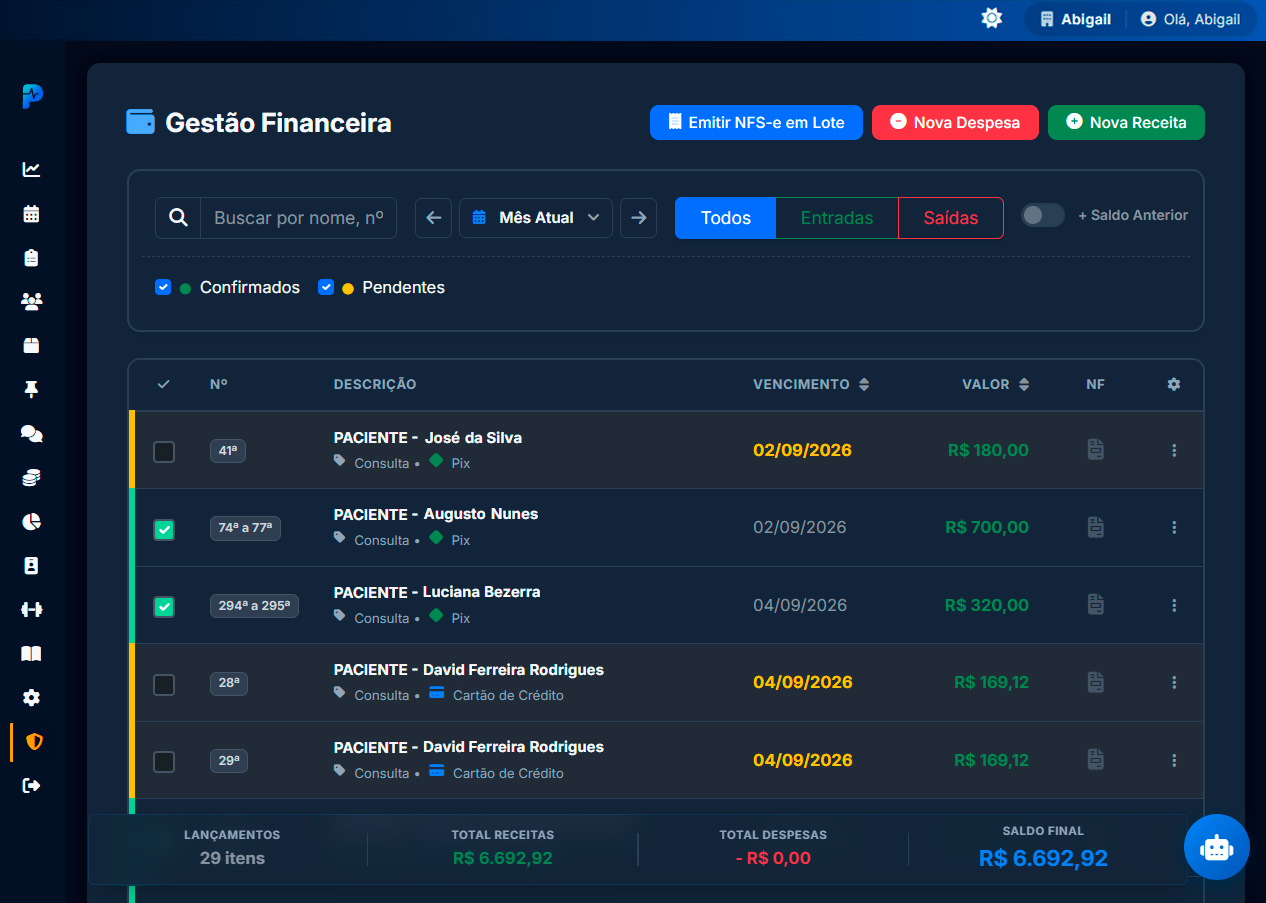Click the R$ 700,00 value
Image resolution: width=1266 pixels, height=903 pixels.
(x=987, y=527)
